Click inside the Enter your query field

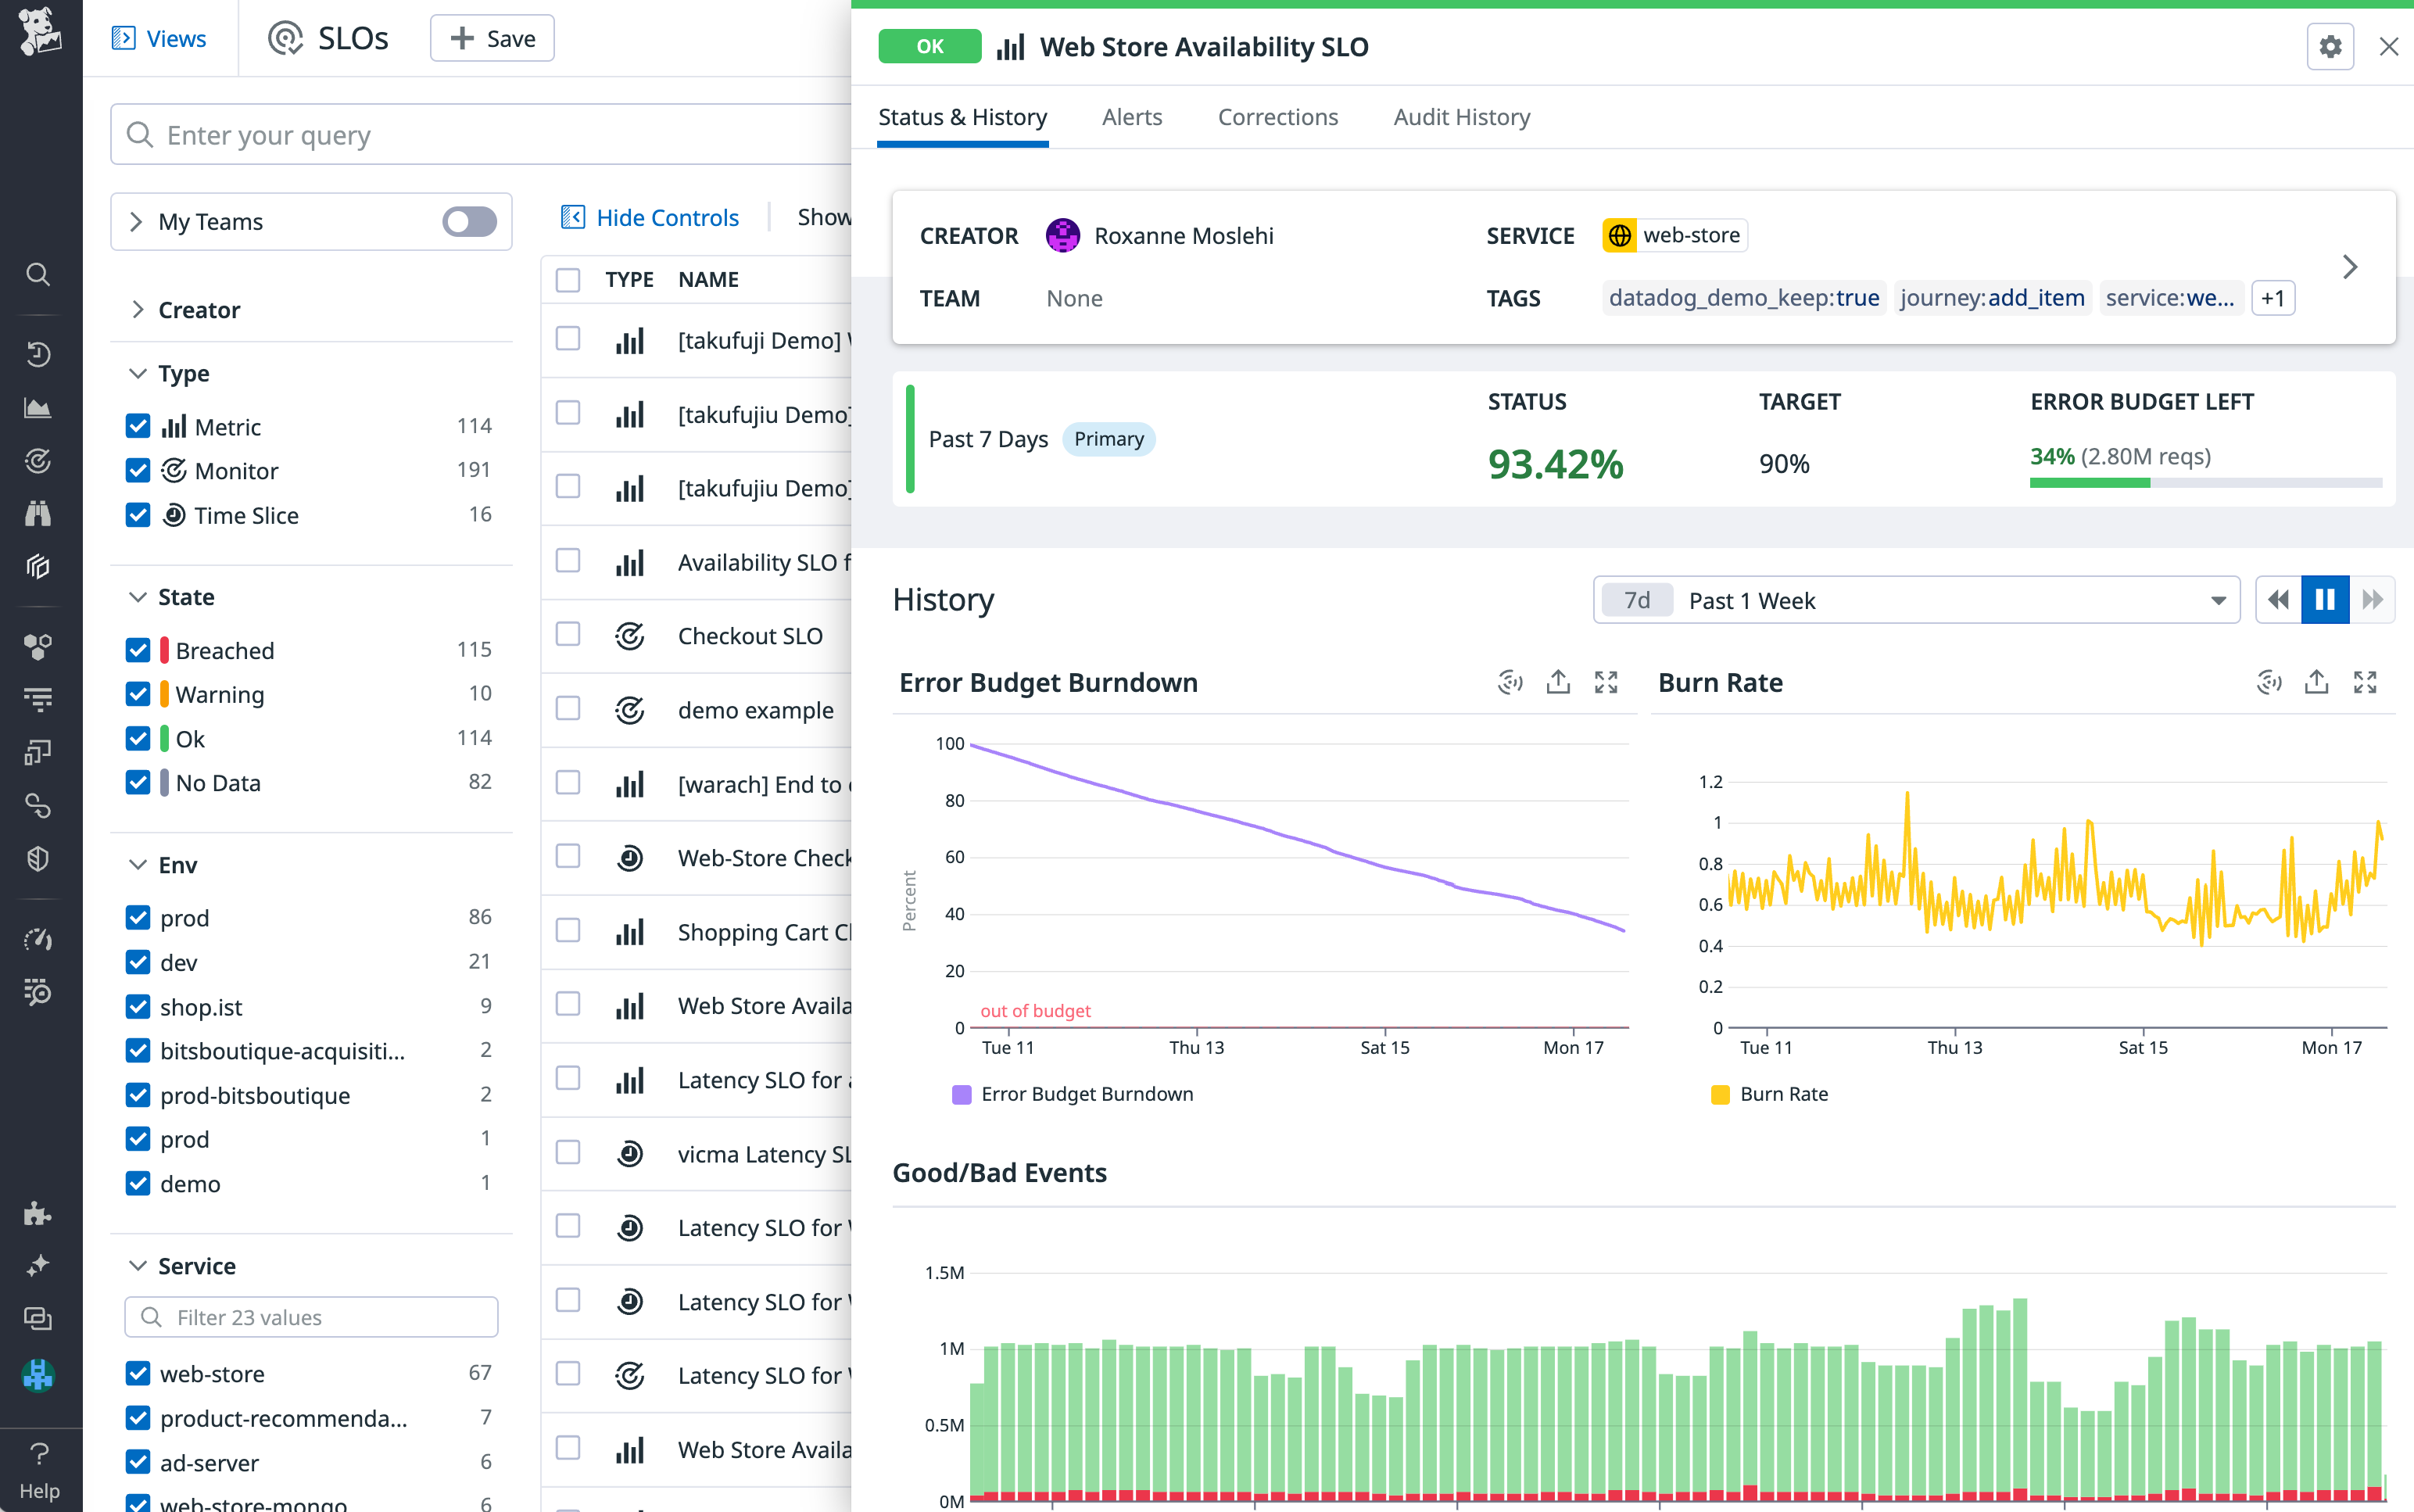coord(400,134)
